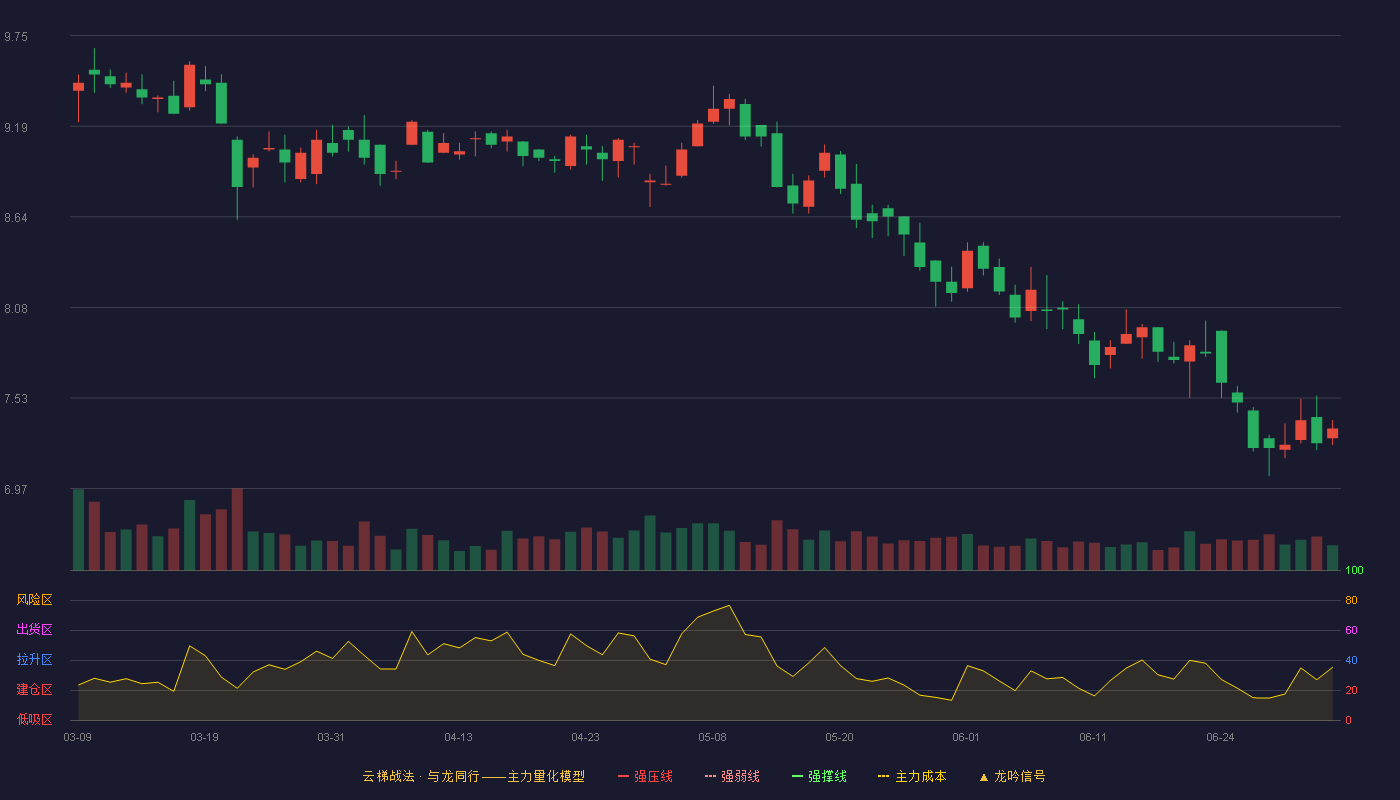This screenshot has height=800, width=1400.
Task: Click the magenta 60 indicator axis value
Action: point(1351,631)
